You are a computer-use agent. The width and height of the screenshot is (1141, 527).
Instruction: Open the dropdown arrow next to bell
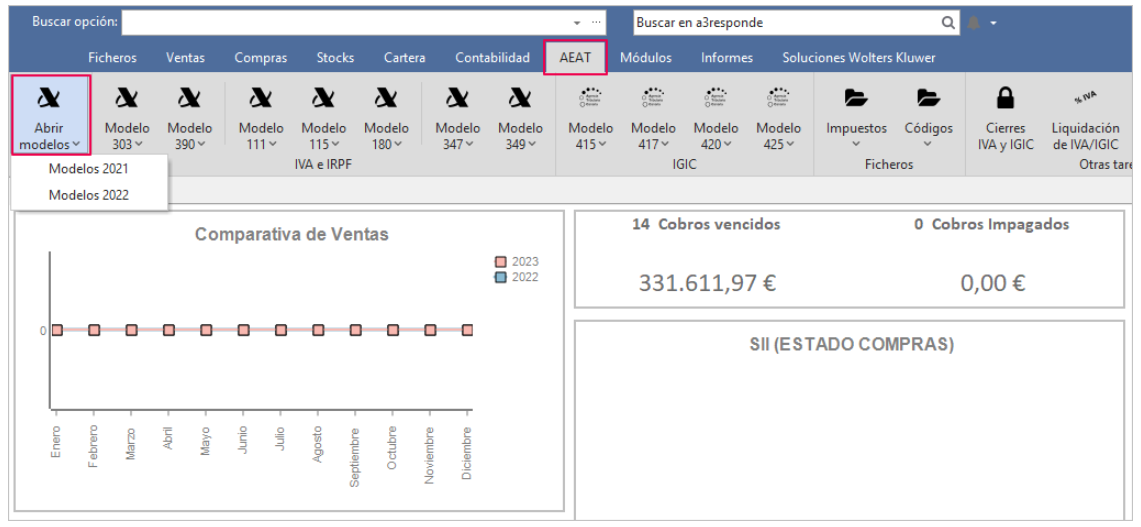pyautogui.click(x=993, y=23)
